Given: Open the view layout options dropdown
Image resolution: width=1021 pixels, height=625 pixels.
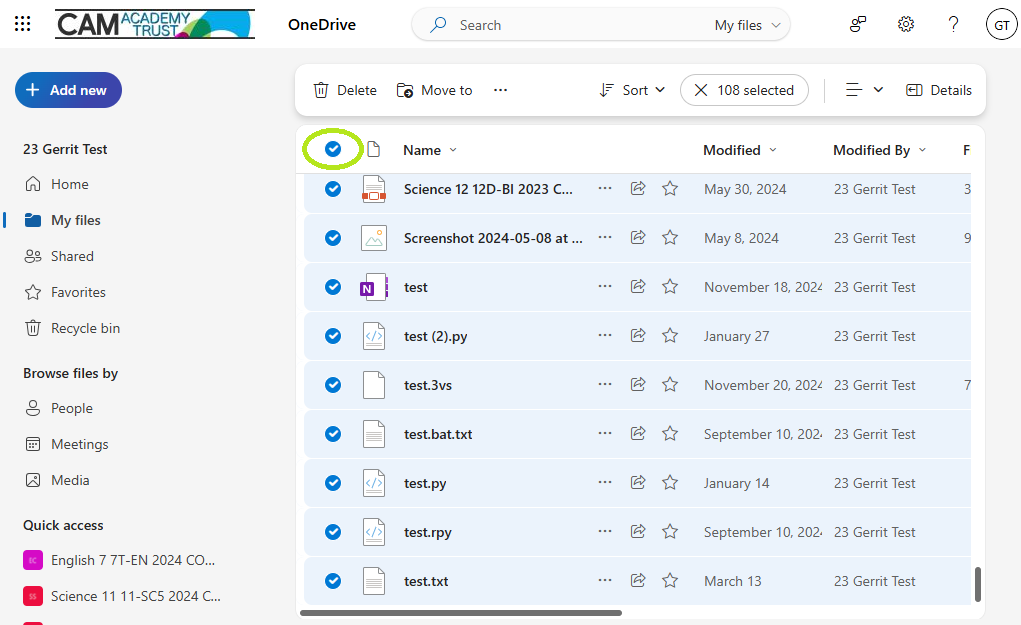Looking at the screenshot, I should point(864,90).
